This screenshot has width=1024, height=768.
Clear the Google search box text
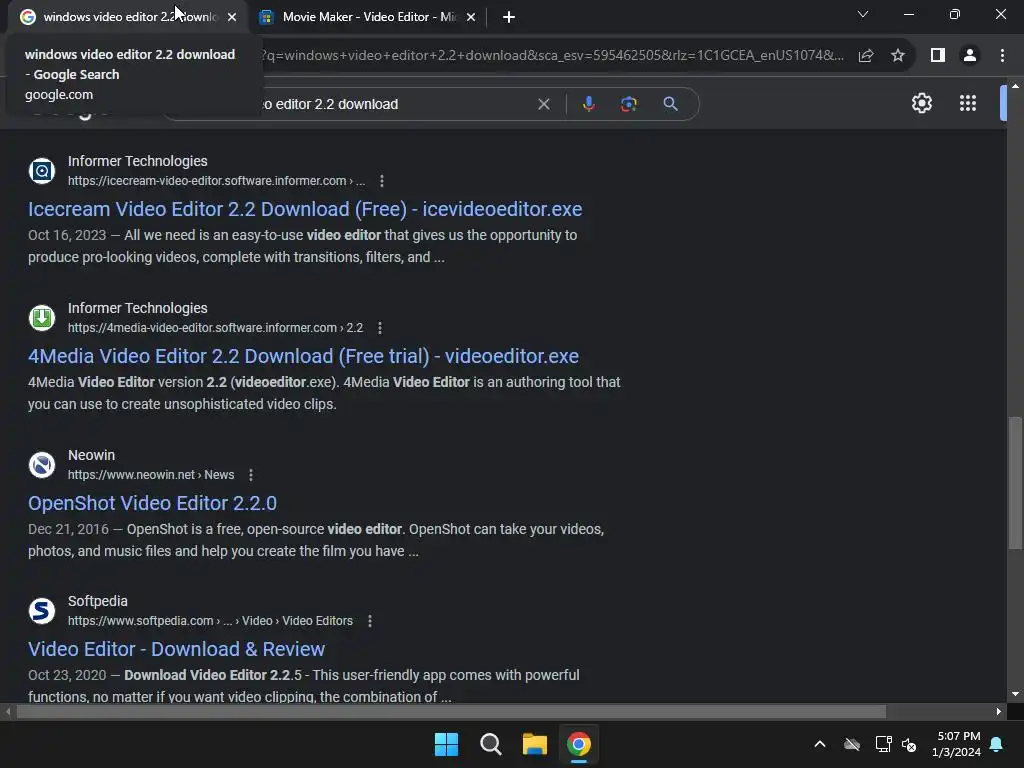point(543,104)
